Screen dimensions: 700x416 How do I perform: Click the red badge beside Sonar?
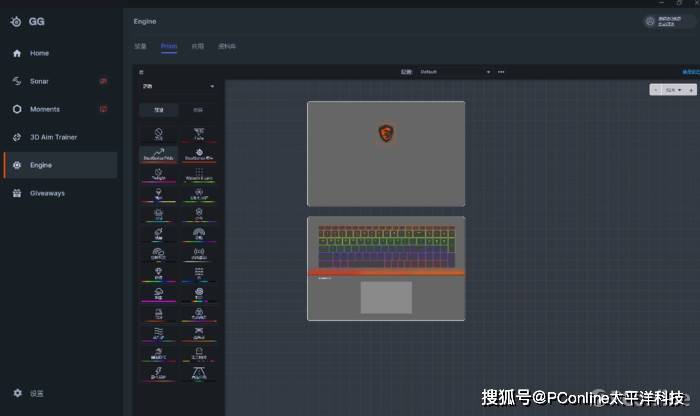103,81
